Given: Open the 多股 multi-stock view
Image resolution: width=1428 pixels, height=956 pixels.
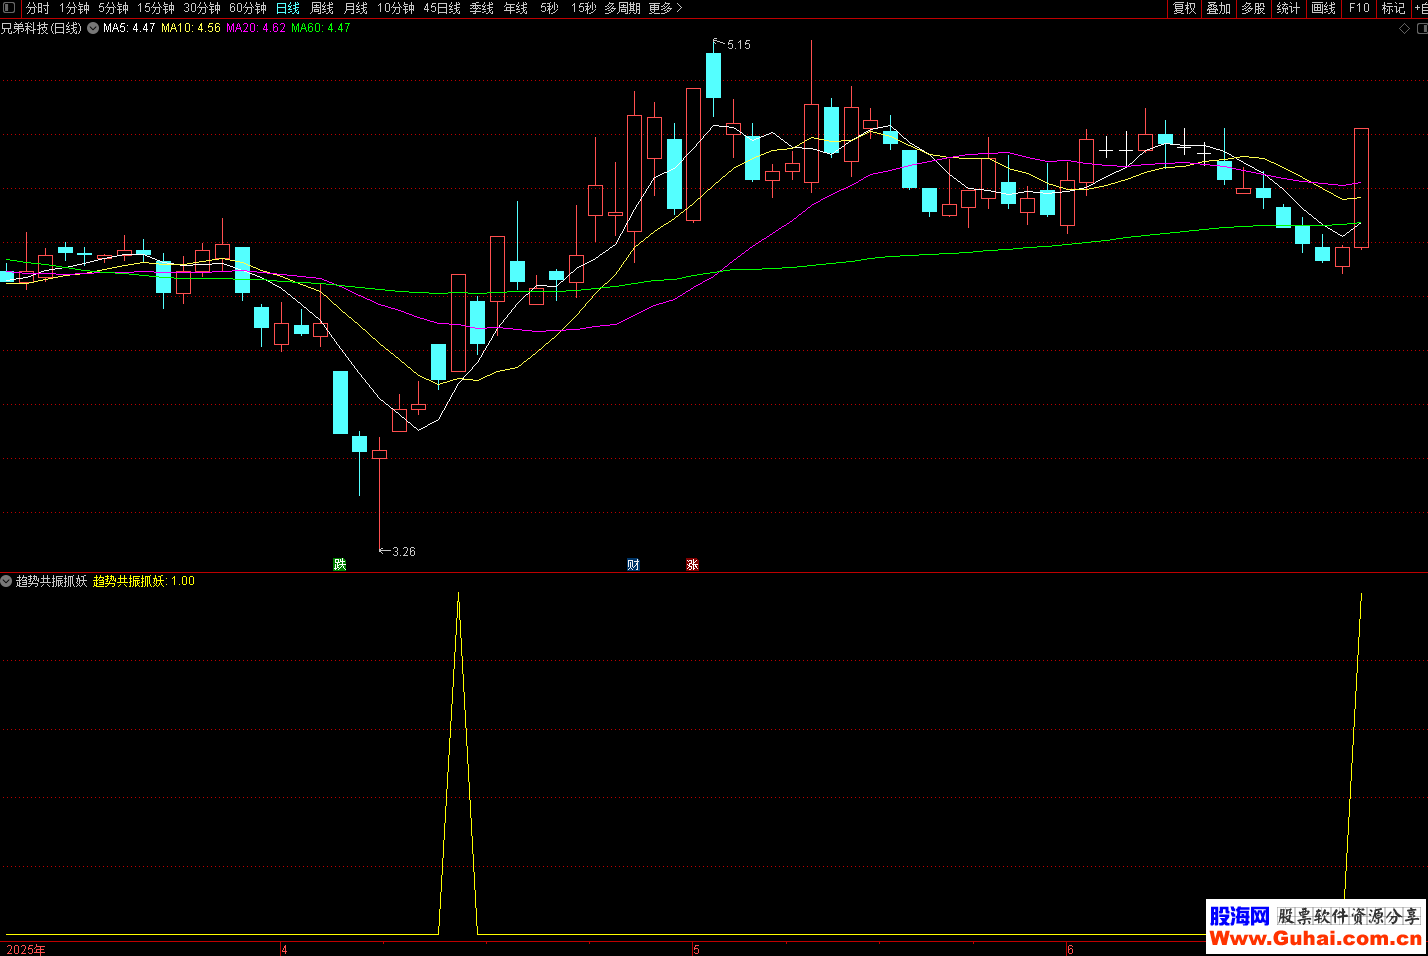Looking at the screenshot, I should point(1253,8).
